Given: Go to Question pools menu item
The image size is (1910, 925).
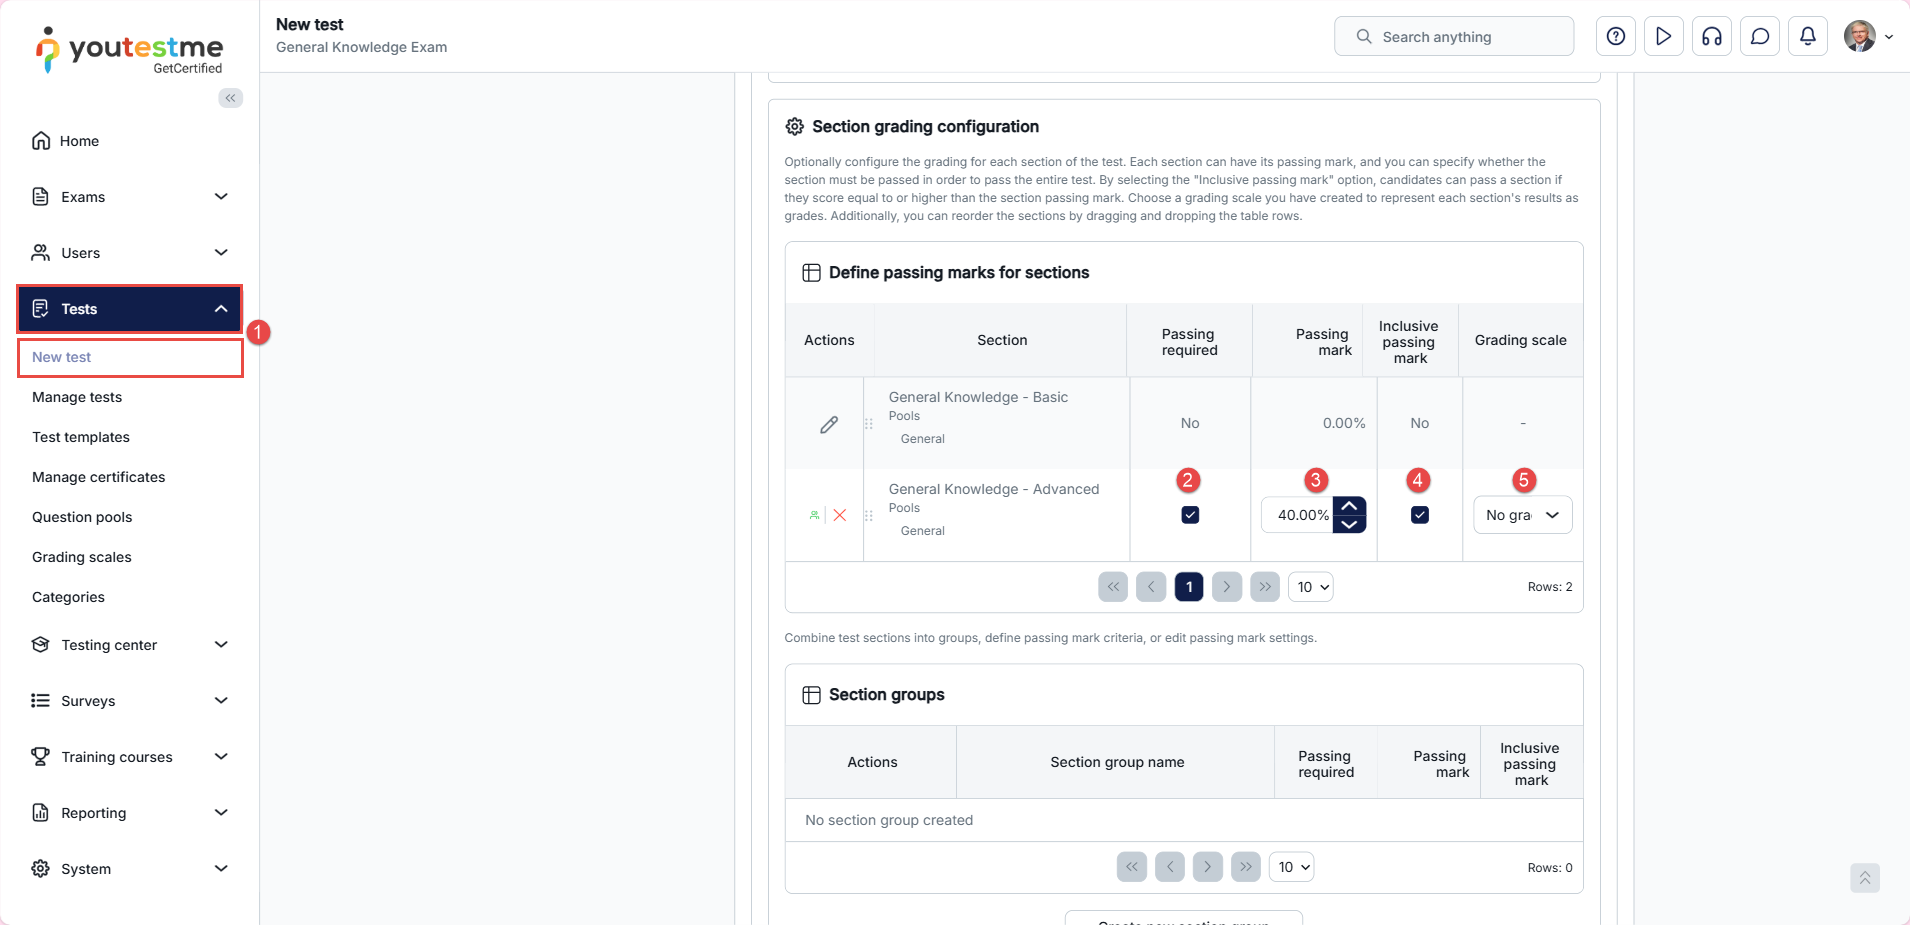Looking at the screenshot, I should pyautogui.click(x=82, y=517).
